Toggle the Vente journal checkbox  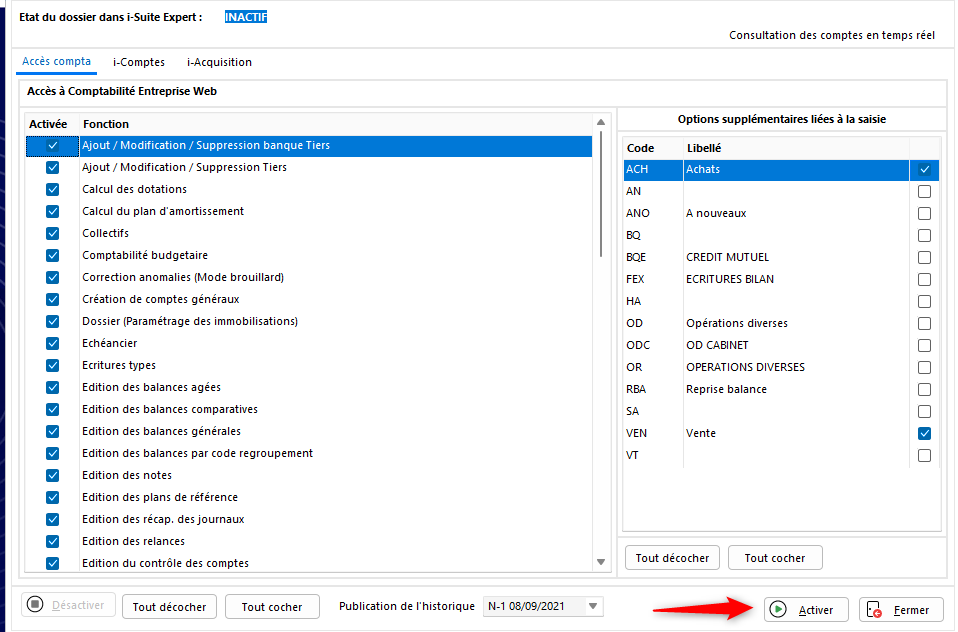click(x=924, y=434)
